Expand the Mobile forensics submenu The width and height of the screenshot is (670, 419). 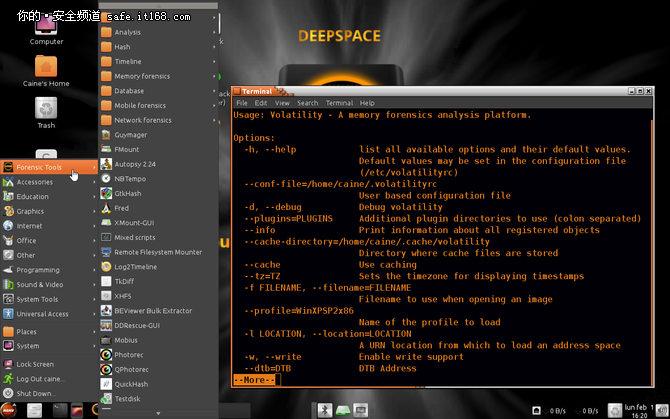140,105
